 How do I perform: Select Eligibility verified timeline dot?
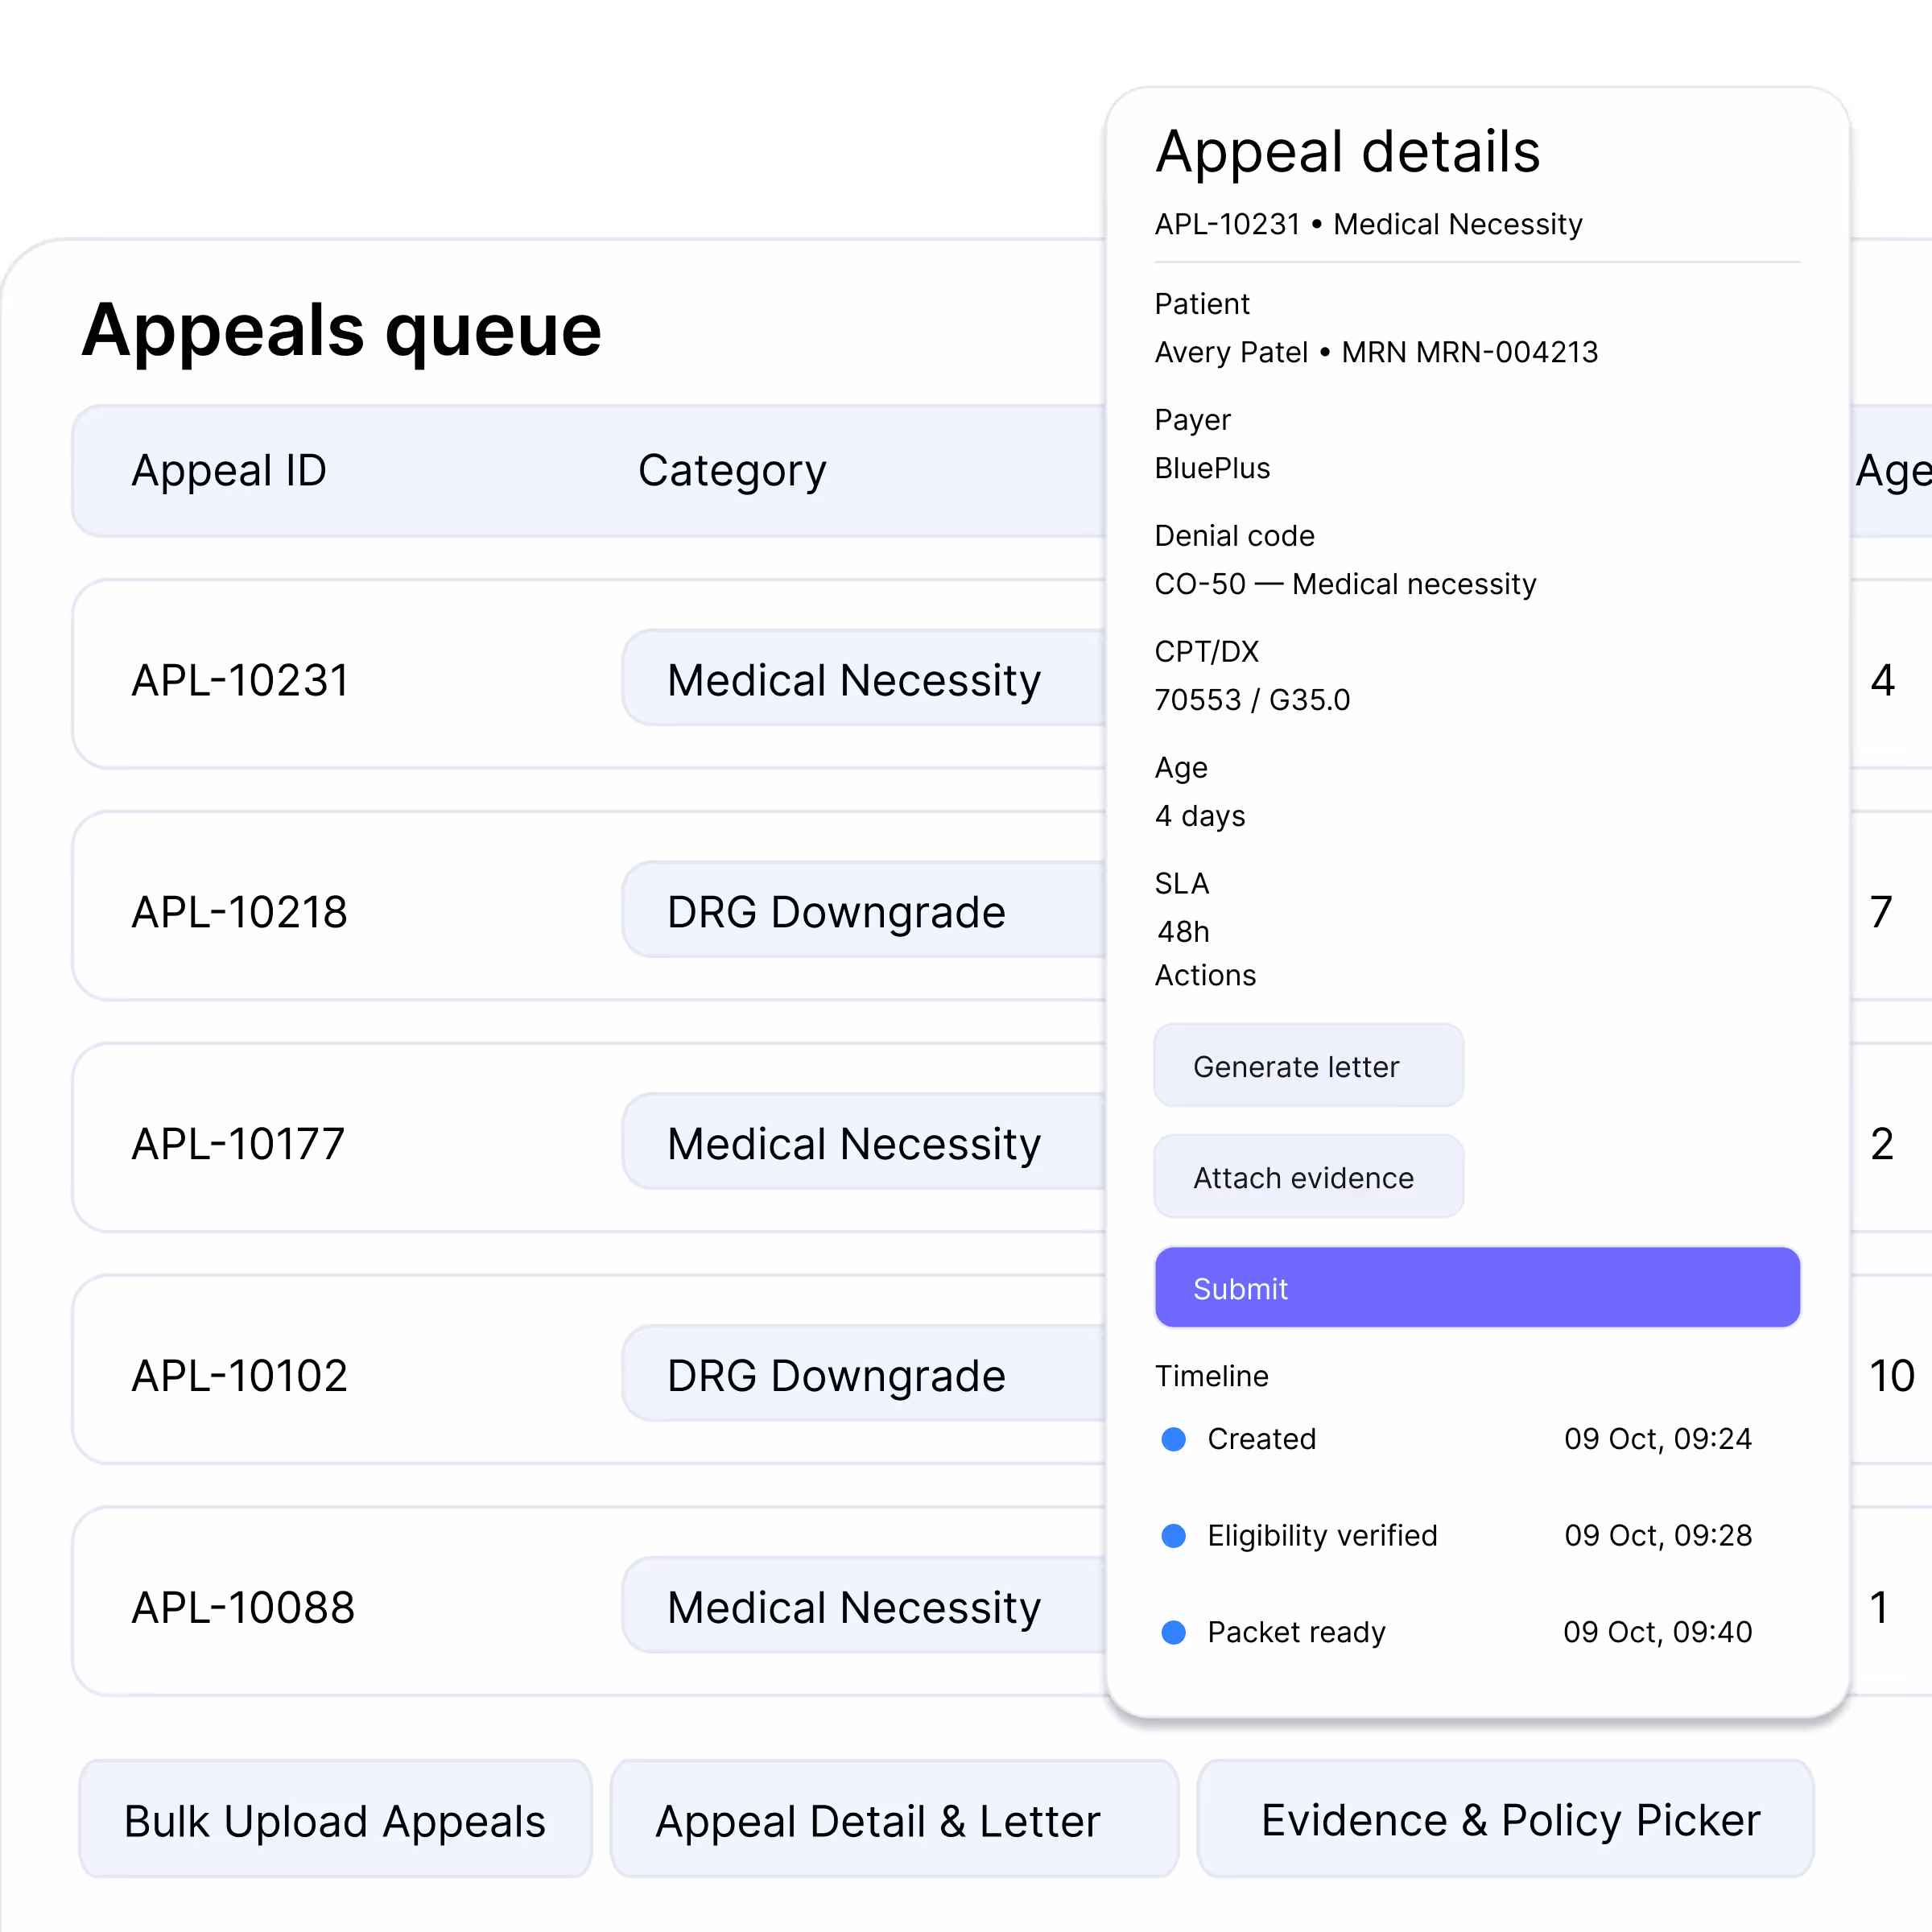(x=1173, y=1536)
